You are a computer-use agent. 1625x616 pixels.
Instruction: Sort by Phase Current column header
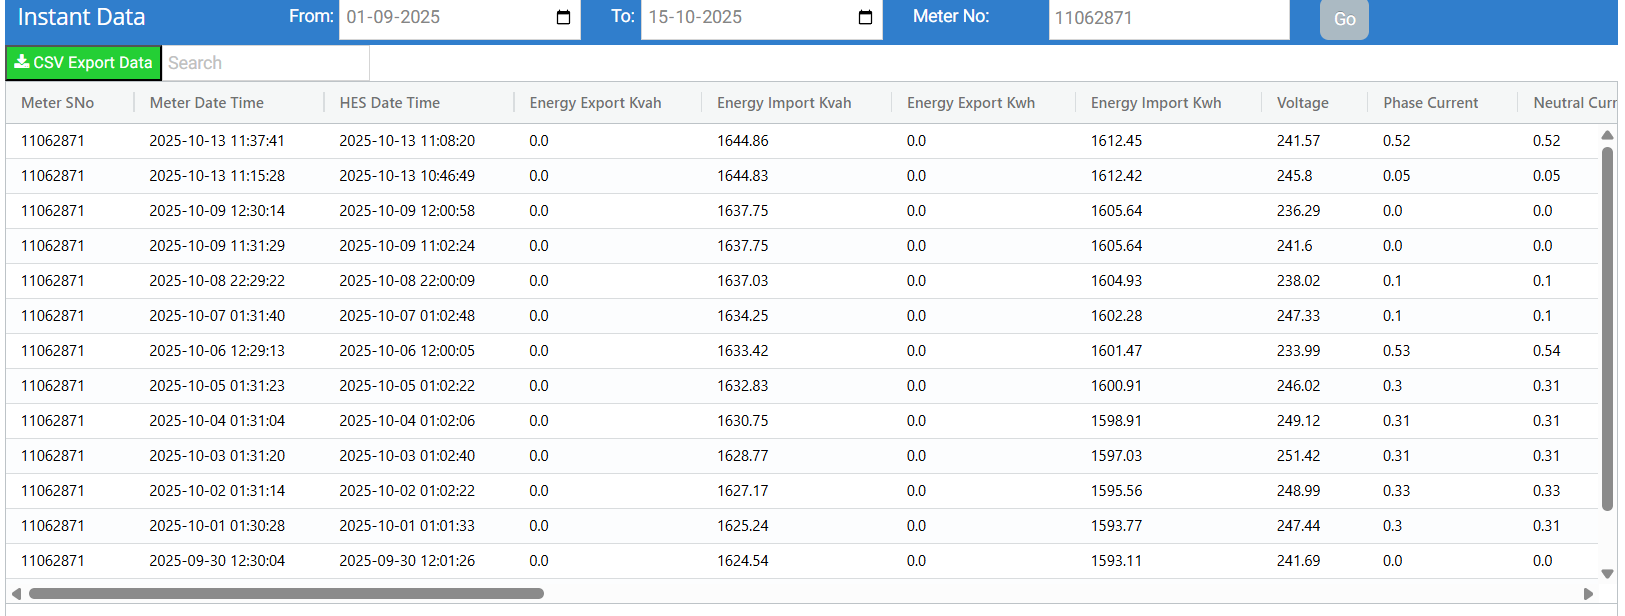(x=1430, y=103)
